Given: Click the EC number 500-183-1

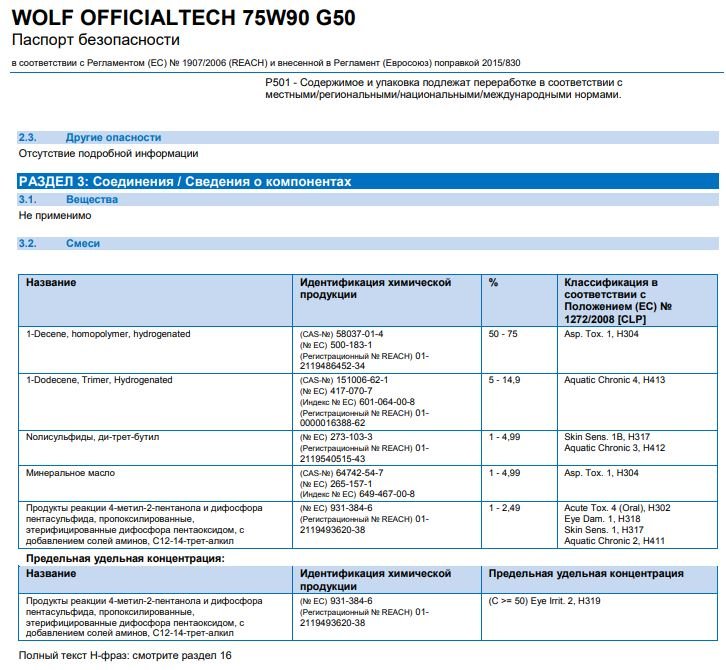Looking at the screenshot, I should [351, 345].
